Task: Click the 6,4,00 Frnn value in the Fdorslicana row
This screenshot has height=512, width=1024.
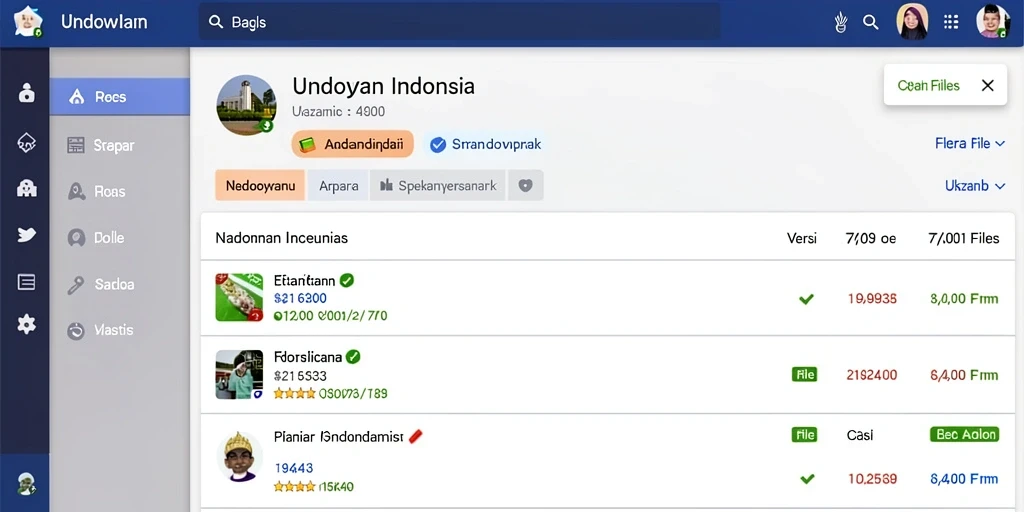Action: (x=964, y=376)
